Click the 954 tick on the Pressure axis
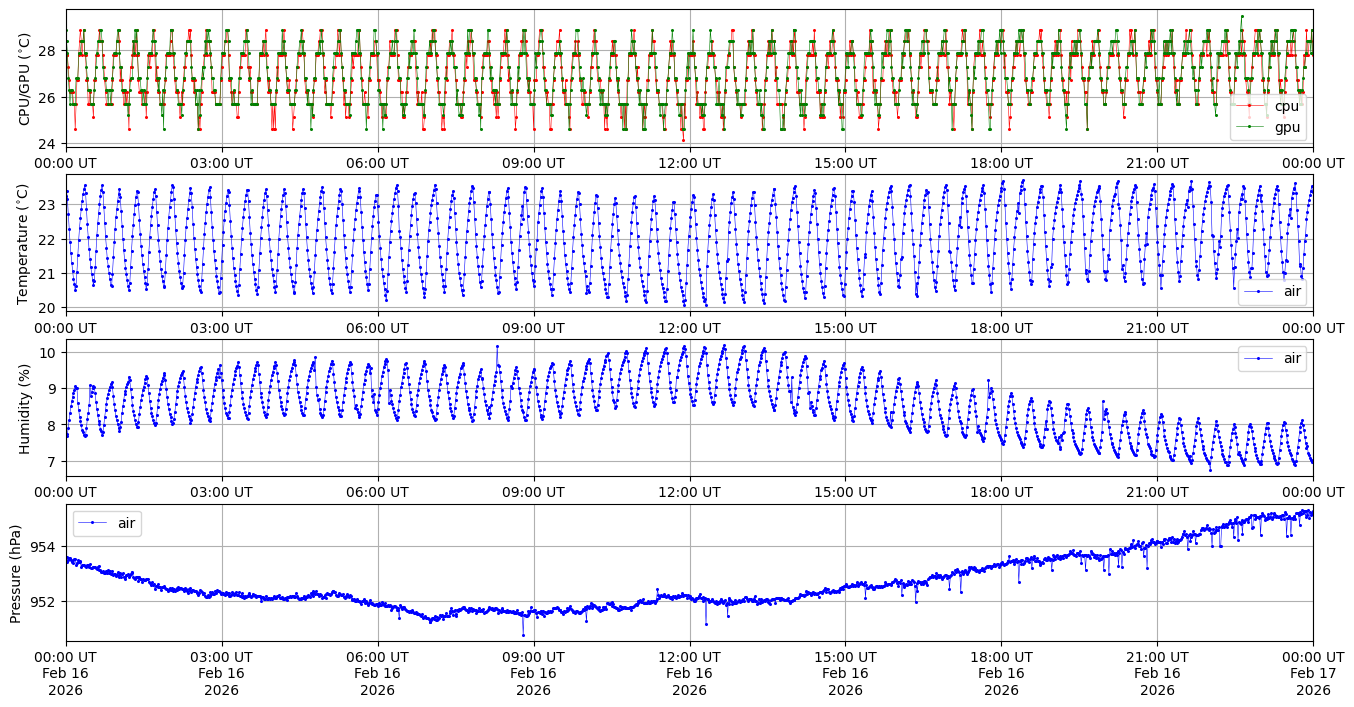 click(46, 547)
